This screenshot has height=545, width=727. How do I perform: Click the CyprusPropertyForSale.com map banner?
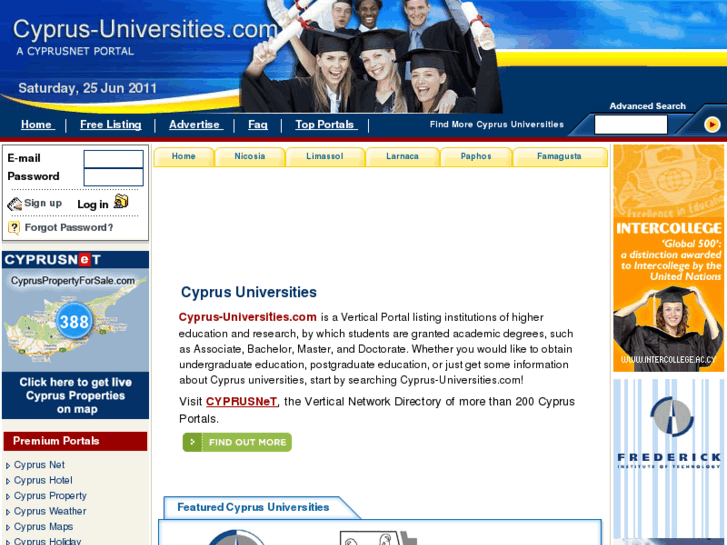76,320
